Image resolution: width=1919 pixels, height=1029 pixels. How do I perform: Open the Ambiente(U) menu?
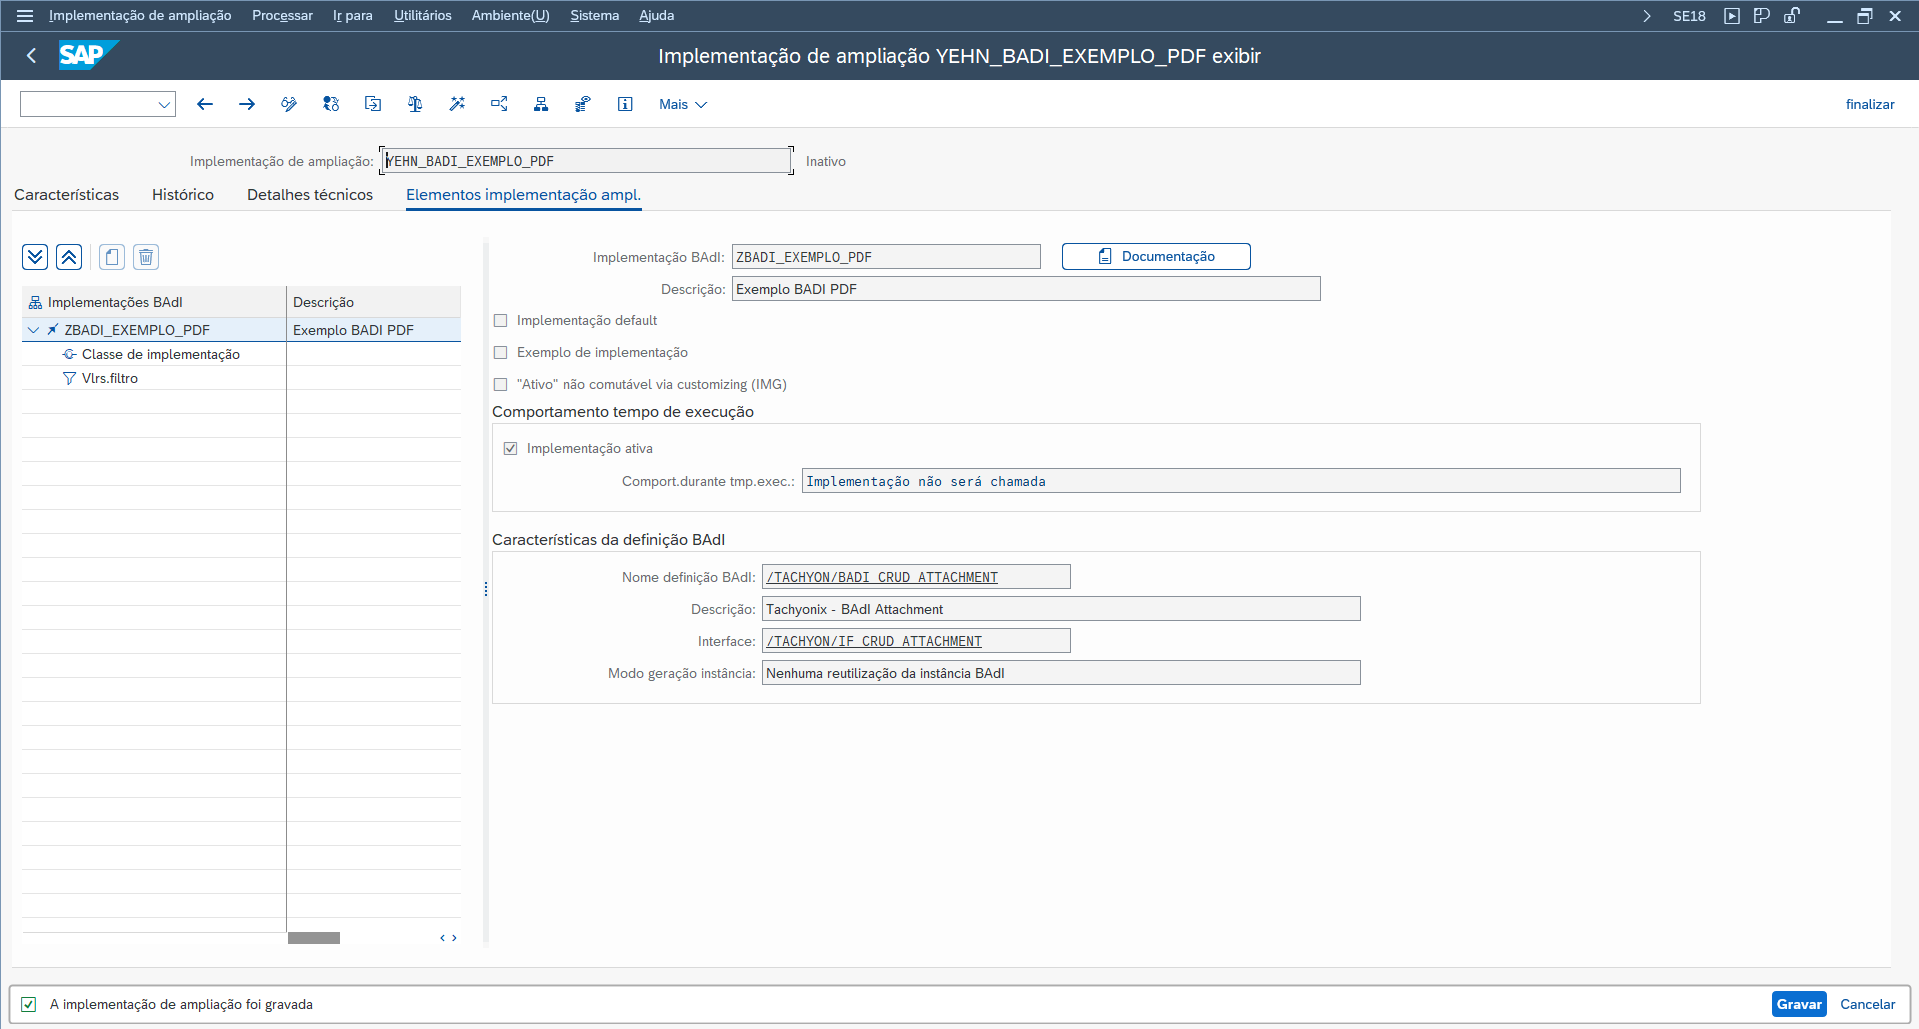(x=511, y=16)
